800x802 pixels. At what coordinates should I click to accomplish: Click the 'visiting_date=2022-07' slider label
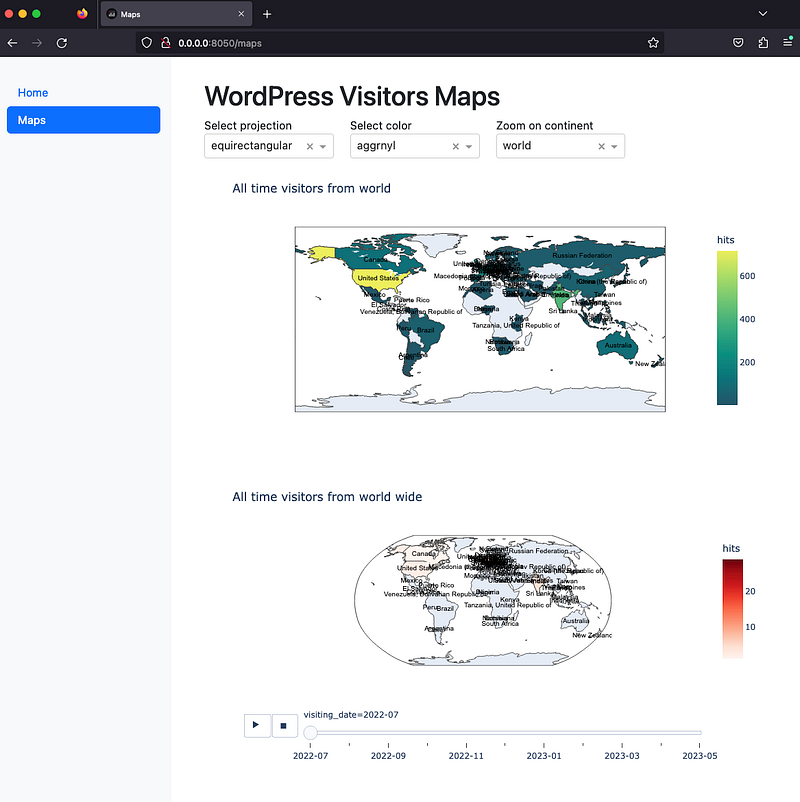[x=351, y=715]
